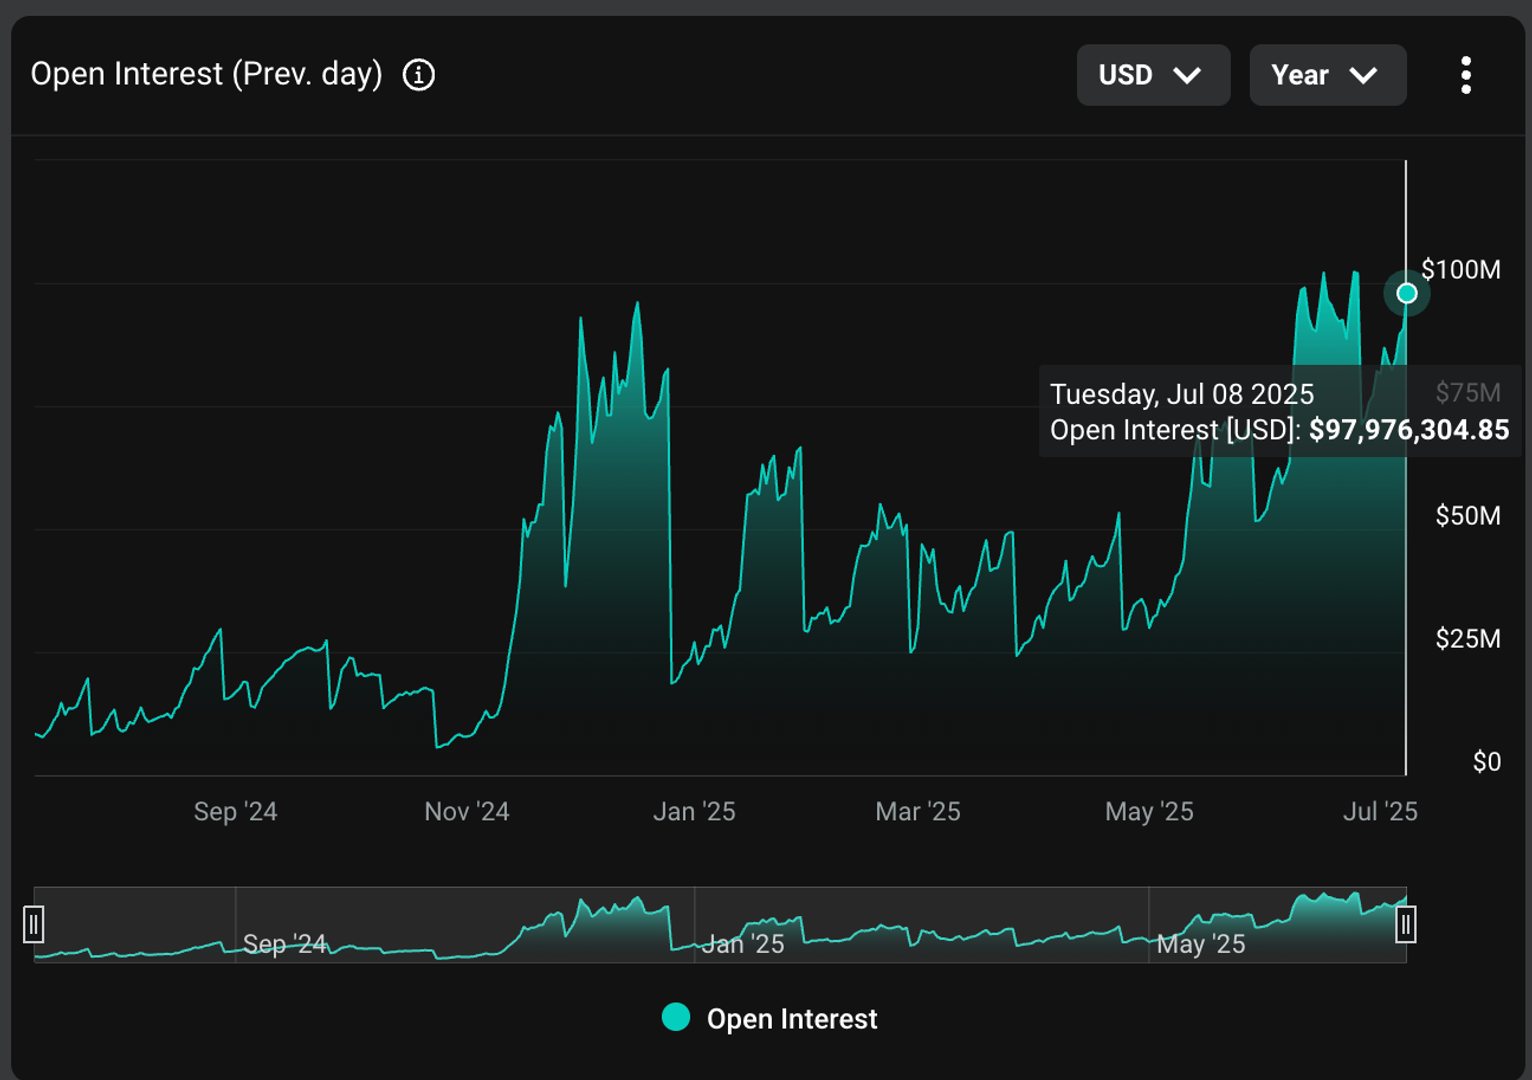1532x1080 pixels.
Task: Click the Open Interest legend dot
Action: [x=676, y=1018]
